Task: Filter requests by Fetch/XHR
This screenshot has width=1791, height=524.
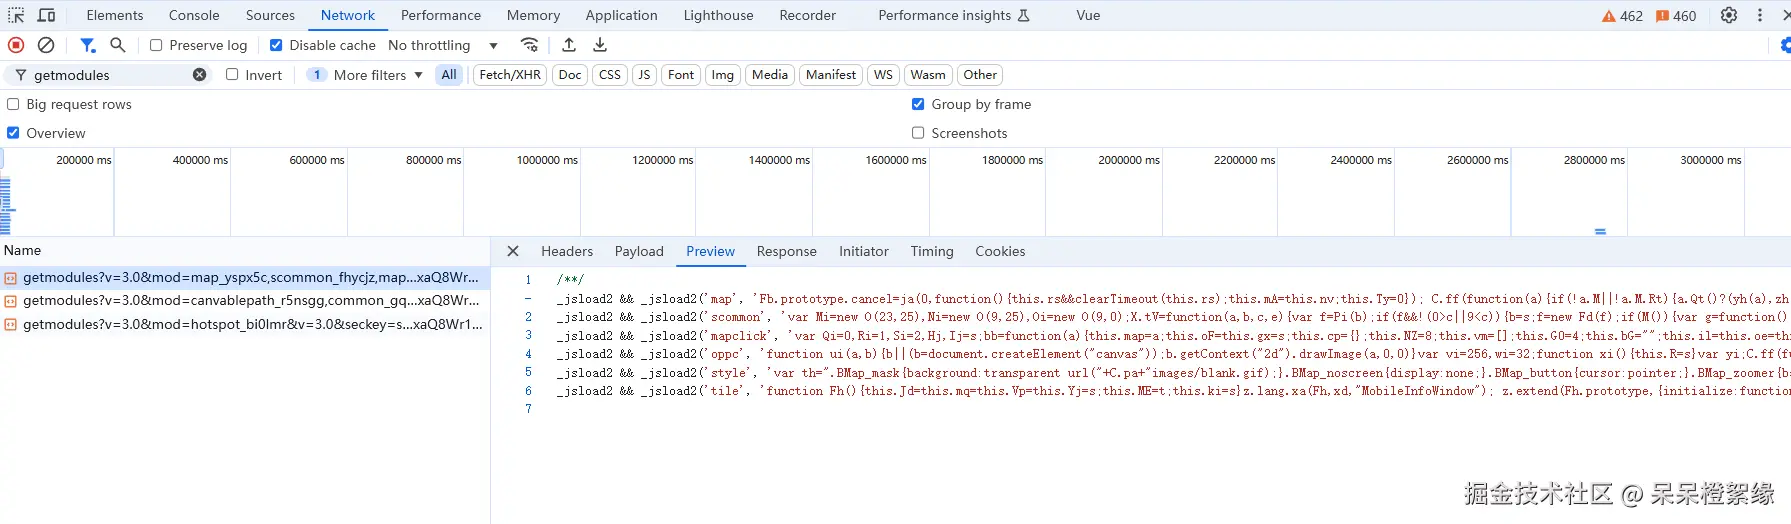Action: (x=510, y=75)
